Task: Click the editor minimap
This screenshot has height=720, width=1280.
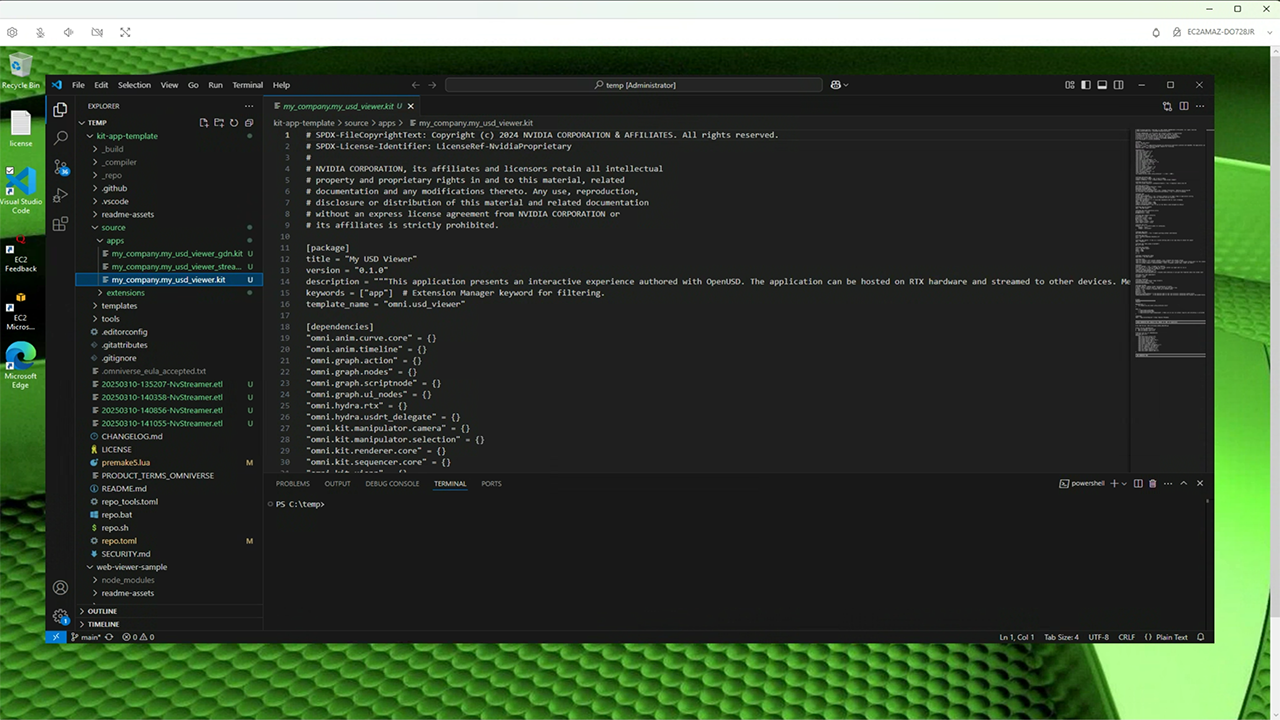Action: 1172,245
